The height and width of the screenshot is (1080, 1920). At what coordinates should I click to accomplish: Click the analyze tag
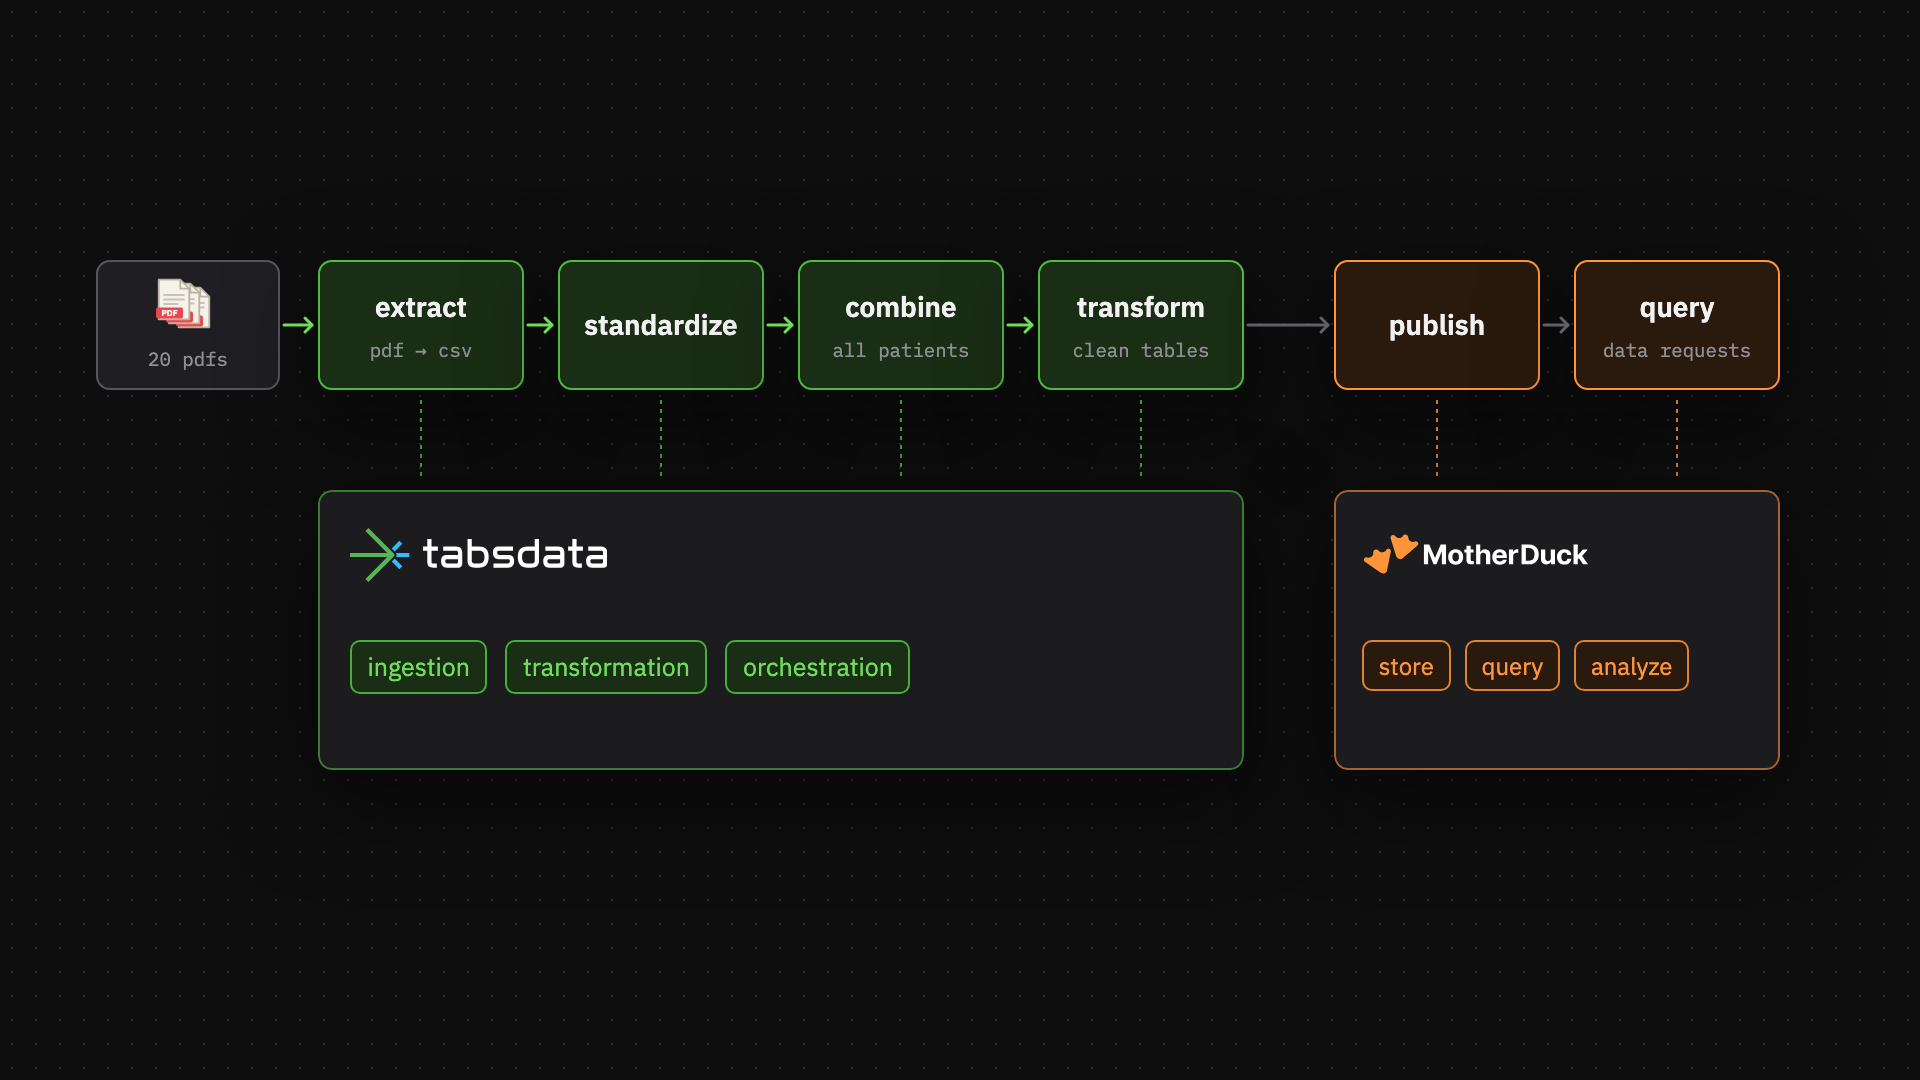point(1631,666)
